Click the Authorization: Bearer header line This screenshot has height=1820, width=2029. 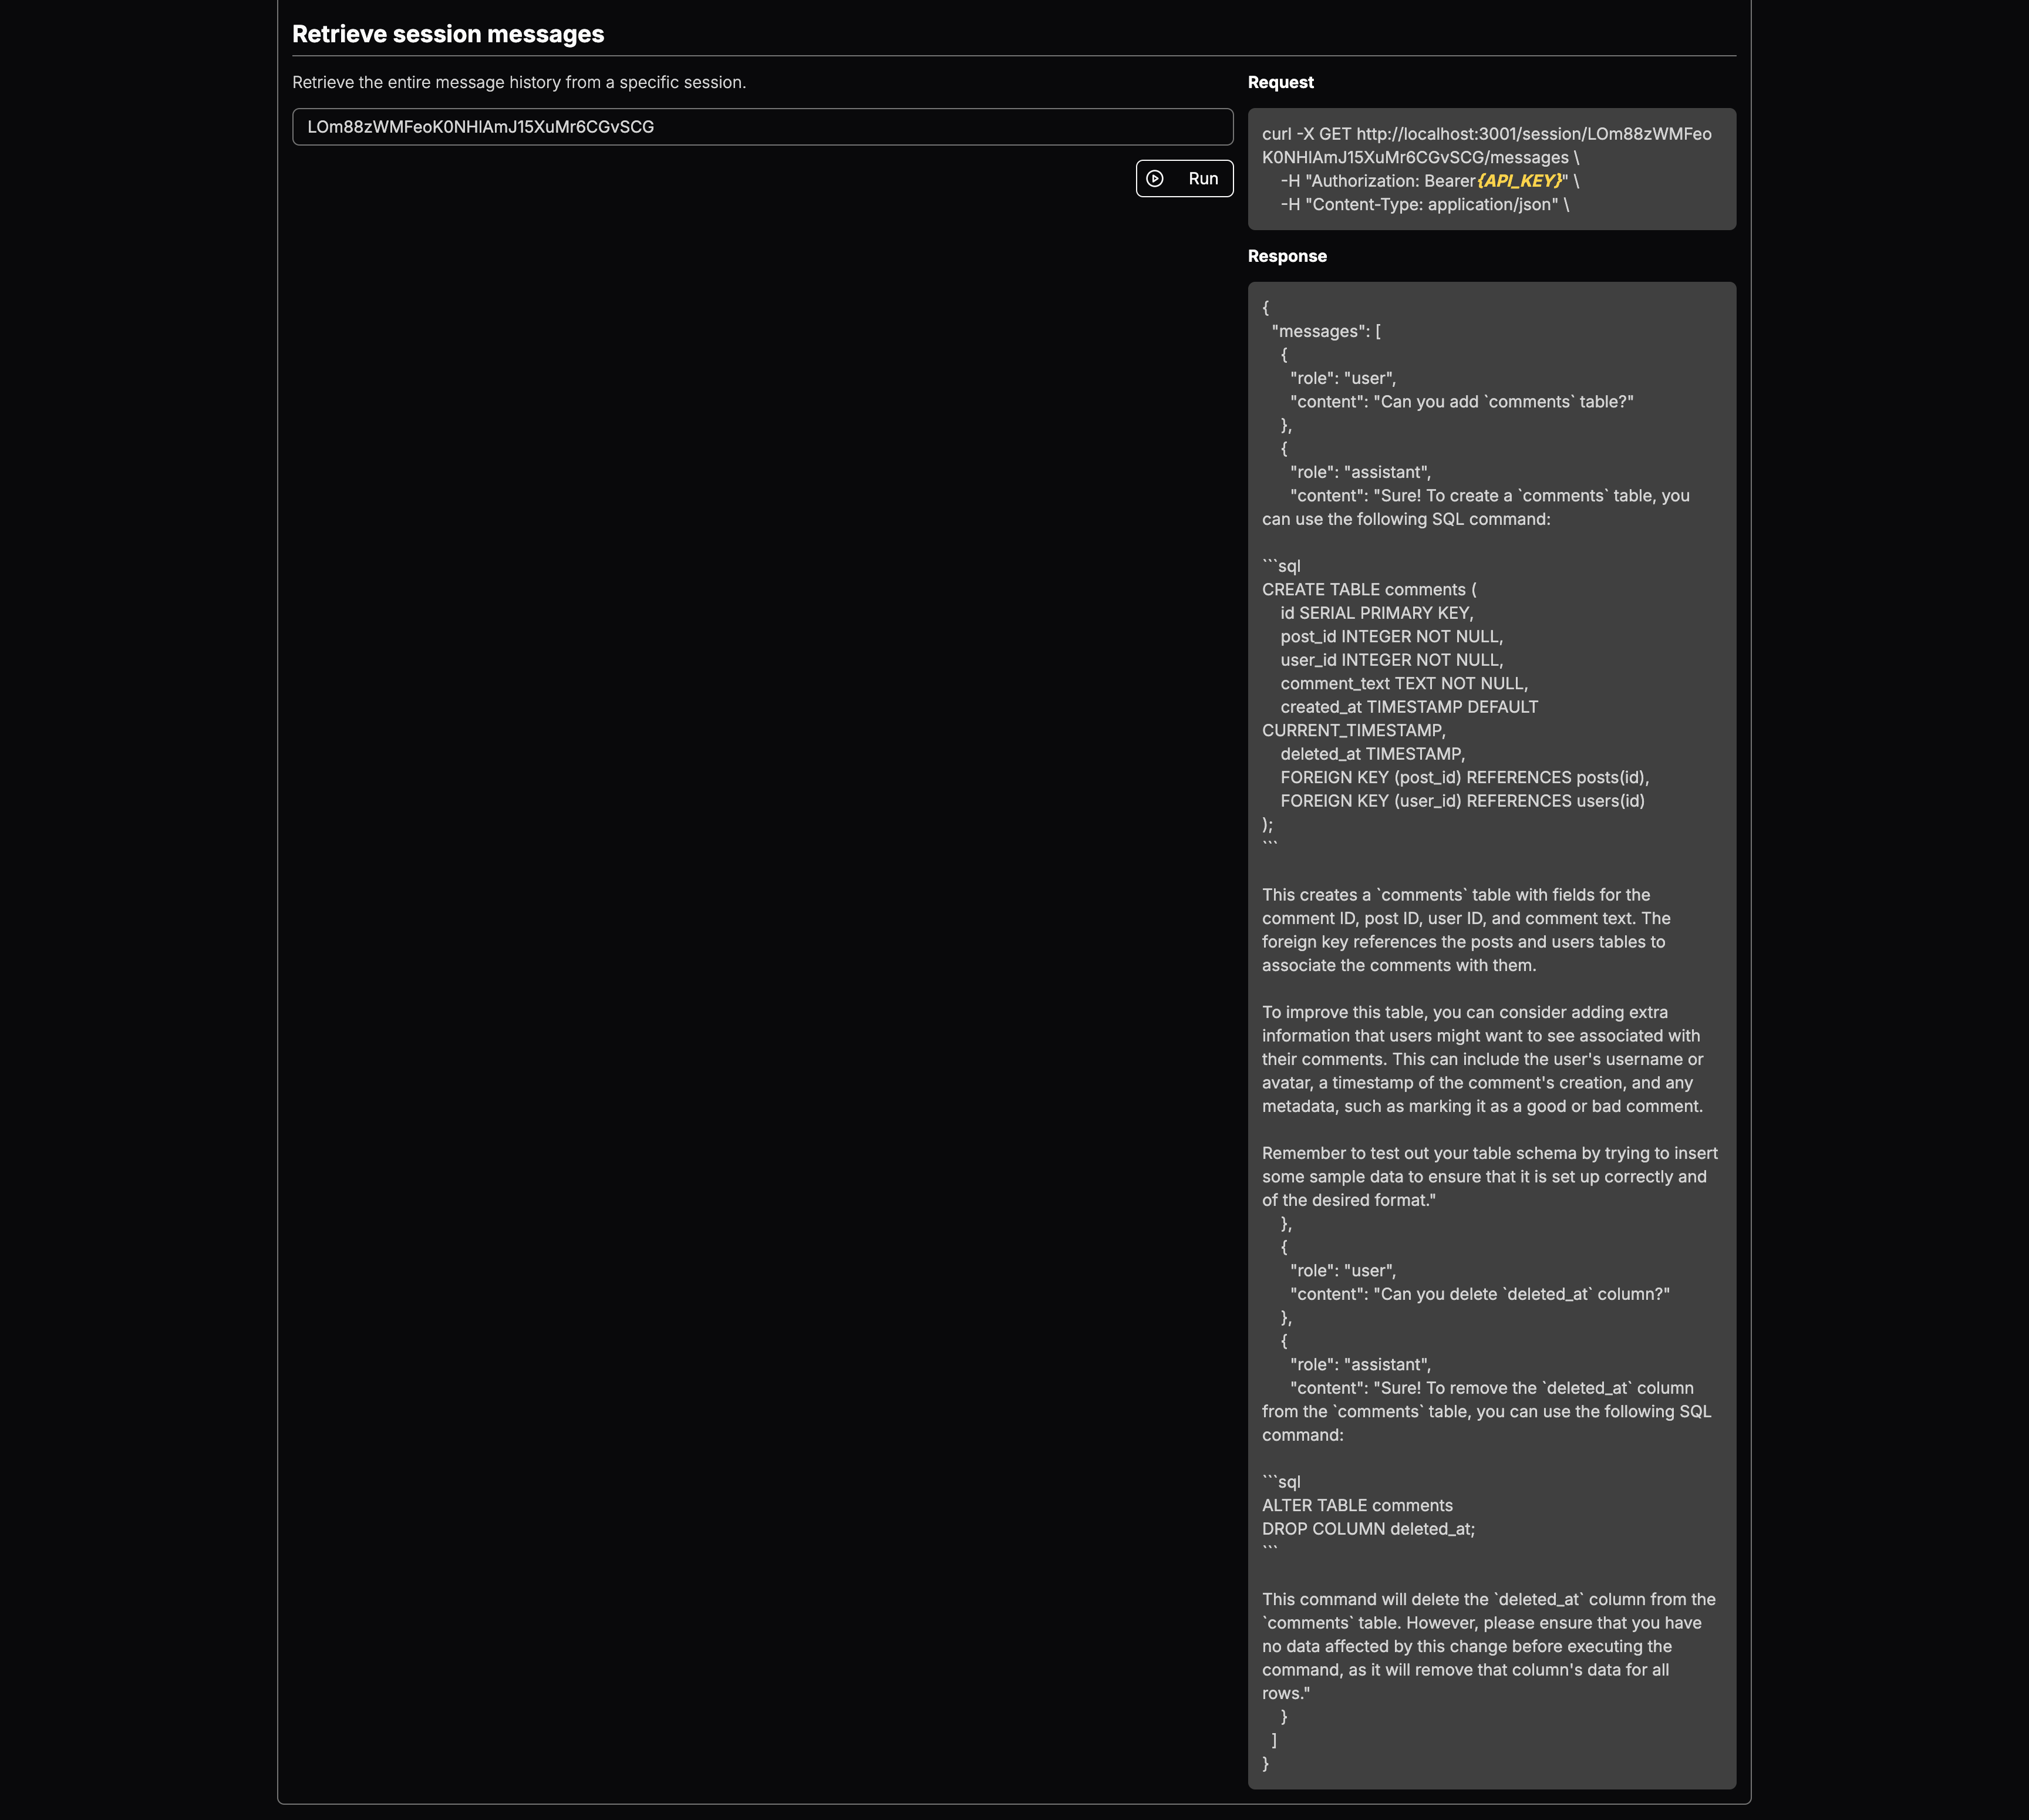1430,181
